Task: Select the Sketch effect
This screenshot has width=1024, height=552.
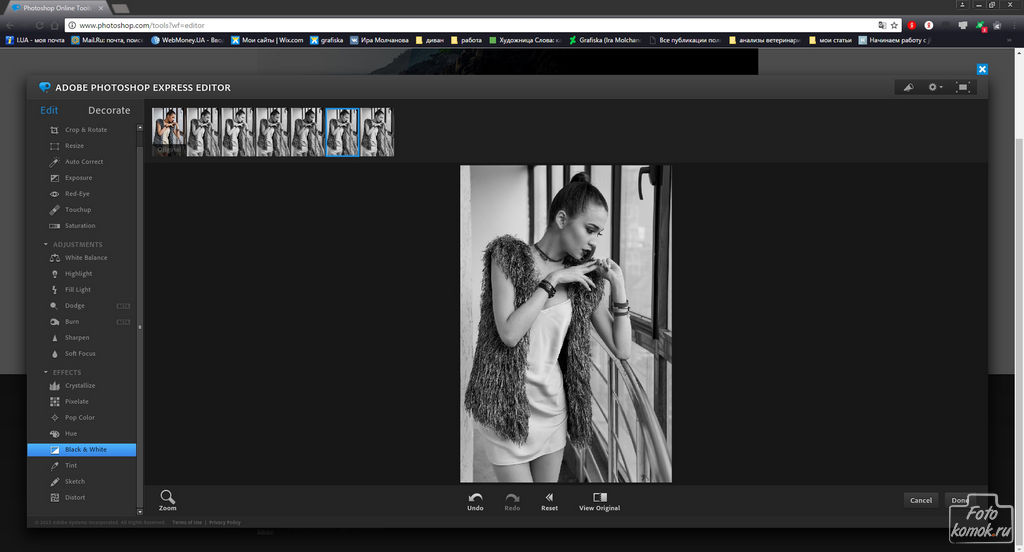Action: (74, 482)
